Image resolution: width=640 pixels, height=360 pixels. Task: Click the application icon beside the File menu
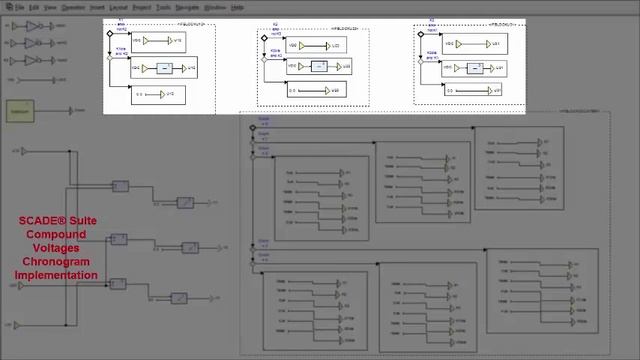tap(9, 7)
